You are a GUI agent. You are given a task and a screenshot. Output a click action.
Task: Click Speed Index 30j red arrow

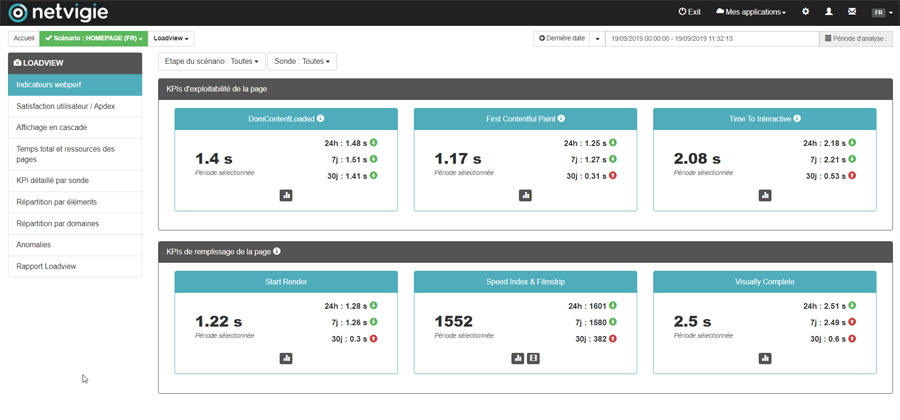click(x=612, y=339)
